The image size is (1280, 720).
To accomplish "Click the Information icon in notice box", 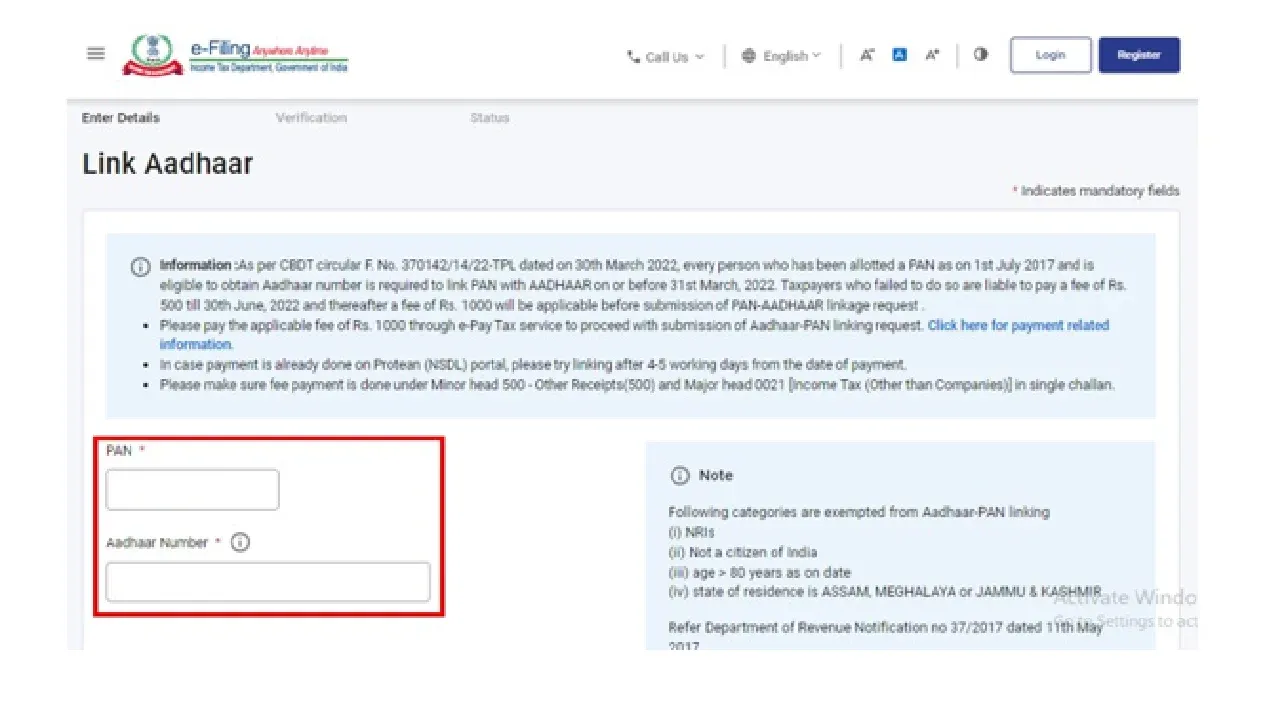I will click(x=141, y=267).
